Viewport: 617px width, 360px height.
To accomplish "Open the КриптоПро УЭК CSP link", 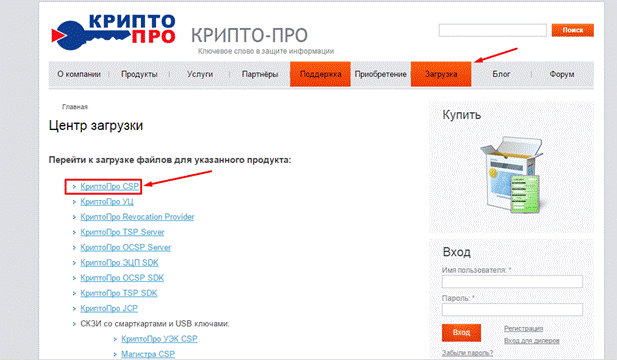I will coord(159,339).
